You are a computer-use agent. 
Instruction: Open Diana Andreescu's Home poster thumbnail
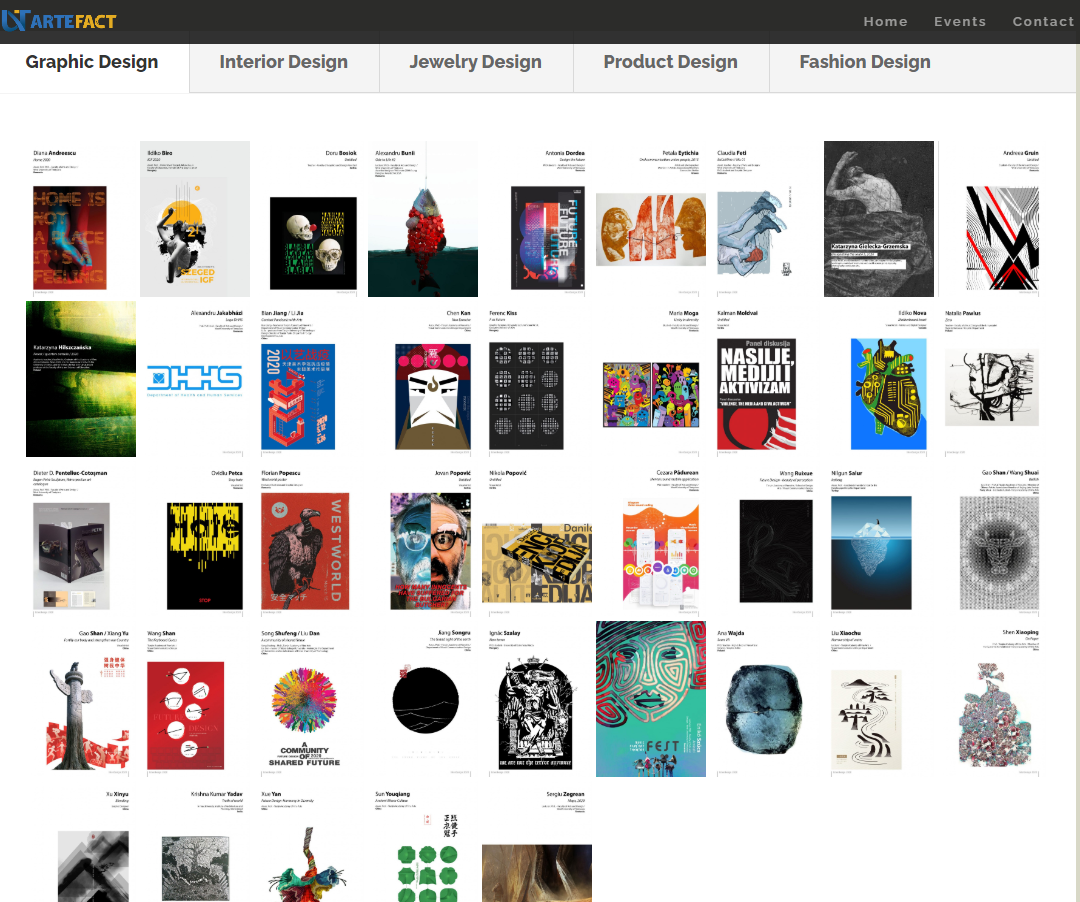pos(70,237)
